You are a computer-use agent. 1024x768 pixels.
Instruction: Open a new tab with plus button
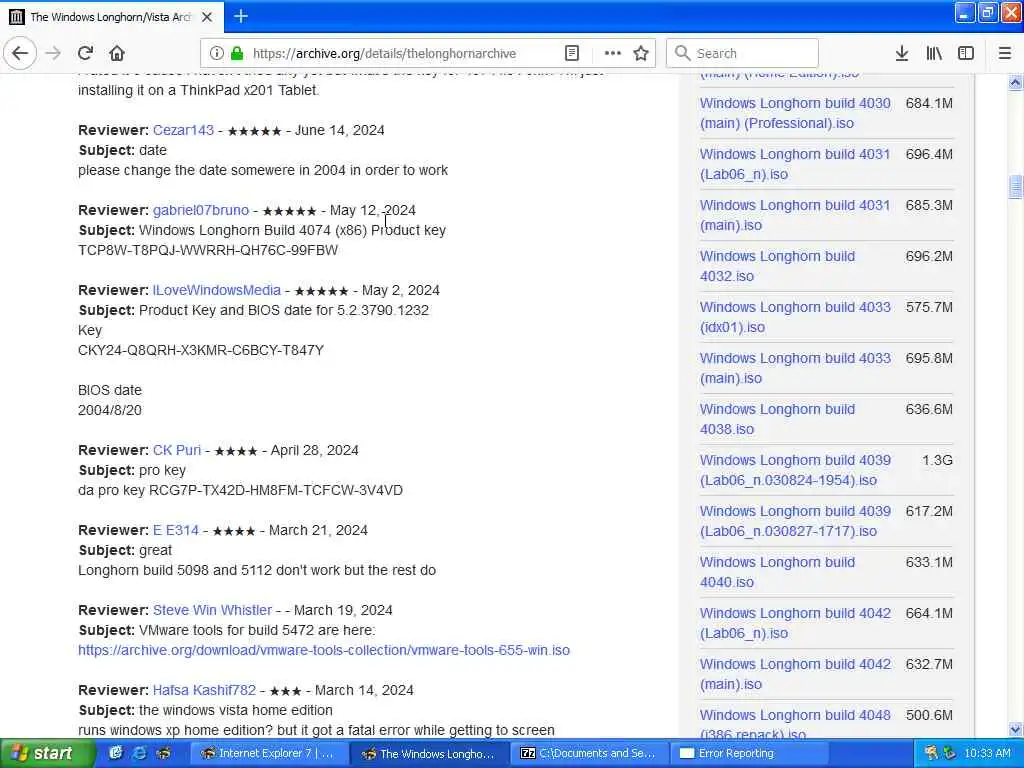click(x=241, y=16)
